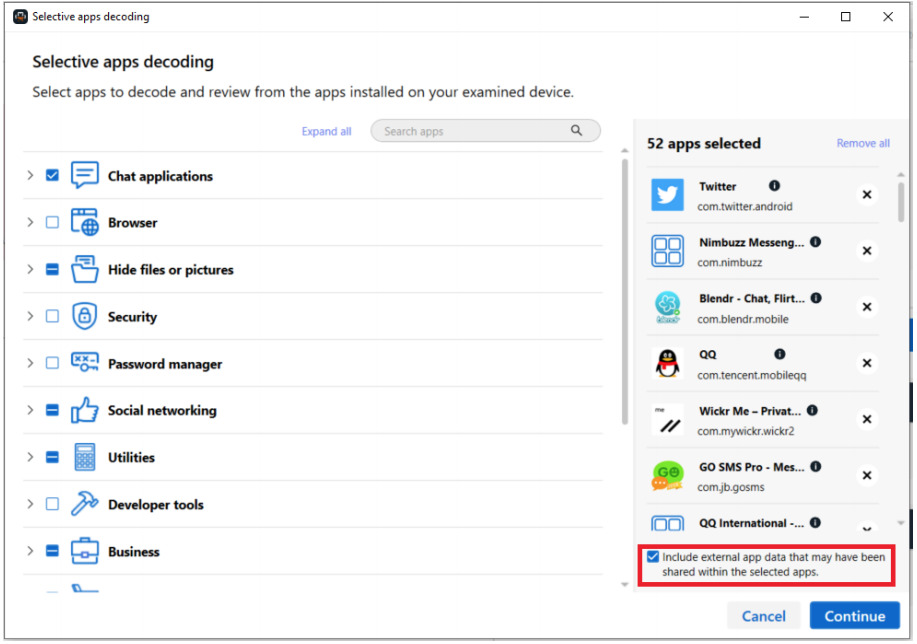The image size is (917, 644).
Task: Open the info icon next to GO SMS Pro
Action: tap(816, 467)
